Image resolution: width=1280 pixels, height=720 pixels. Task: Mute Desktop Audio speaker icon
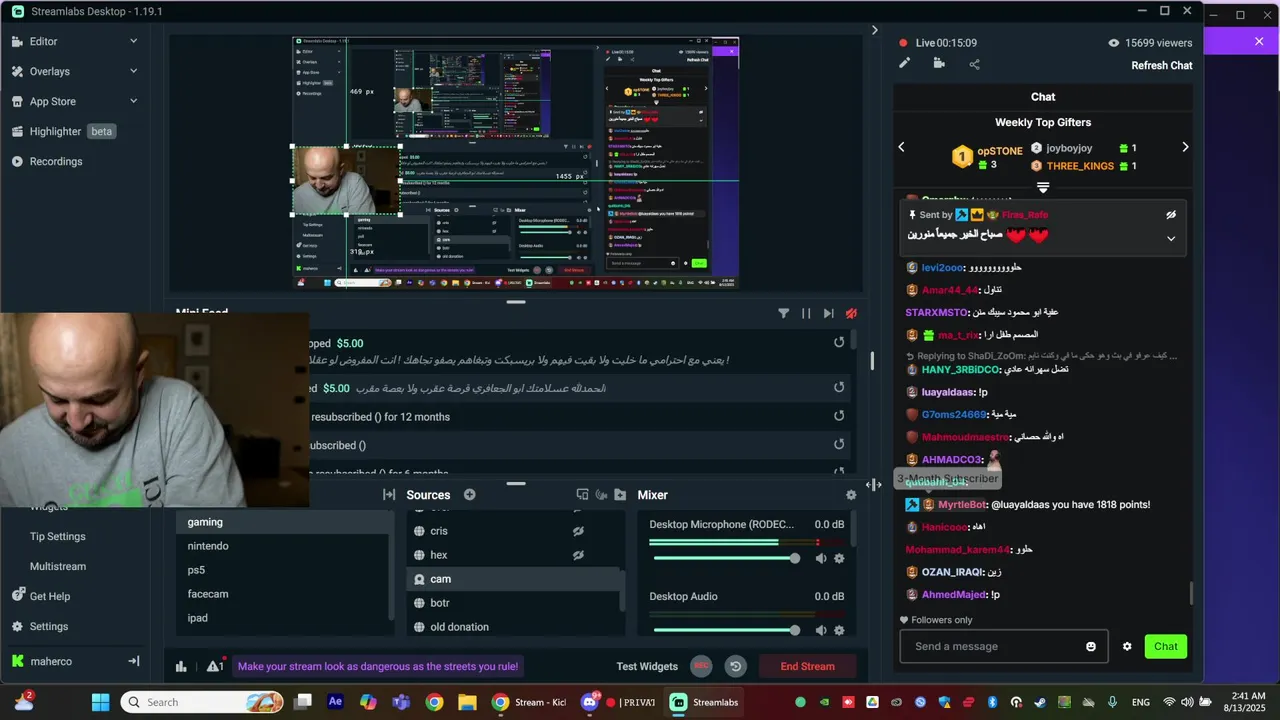coord(821,630)
